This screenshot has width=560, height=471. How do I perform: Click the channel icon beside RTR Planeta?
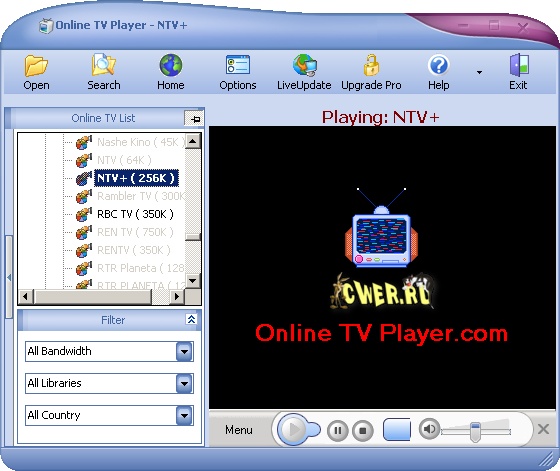[x=84, y=268]
